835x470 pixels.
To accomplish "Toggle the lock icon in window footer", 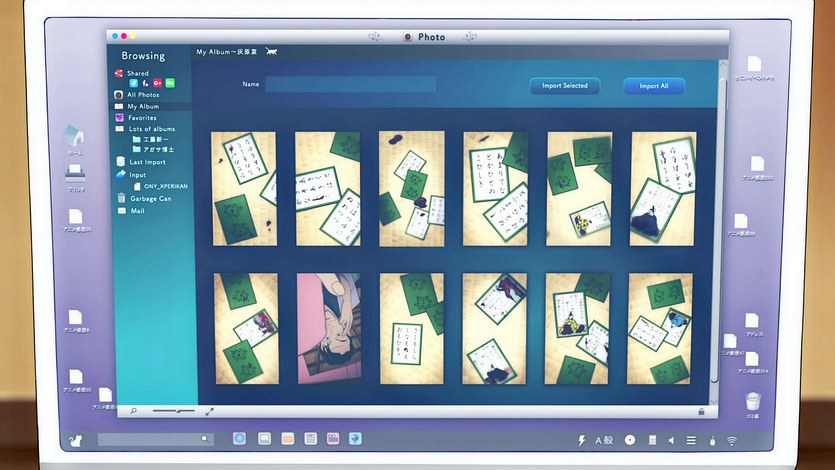I will 701,411.
